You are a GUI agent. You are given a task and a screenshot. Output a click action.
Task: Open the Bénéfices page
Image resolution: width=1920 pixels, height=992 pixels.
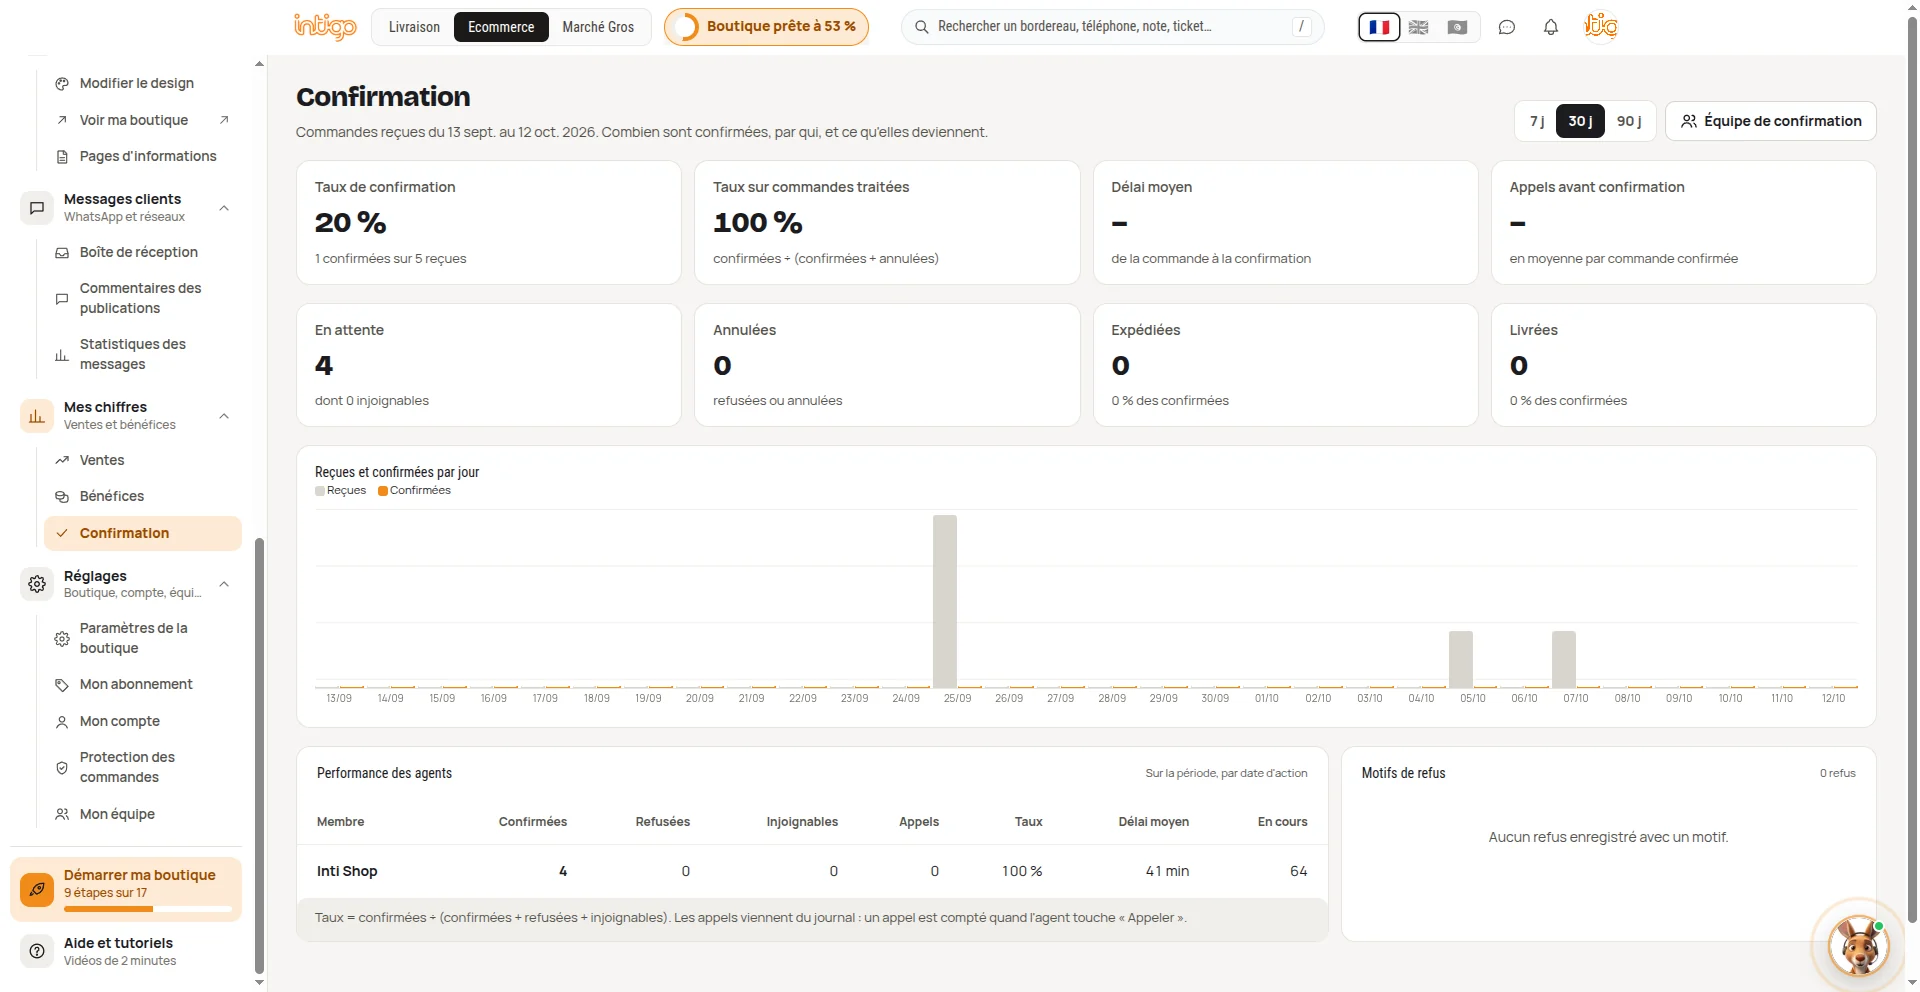pyautogui.click(x=143, y=496)
